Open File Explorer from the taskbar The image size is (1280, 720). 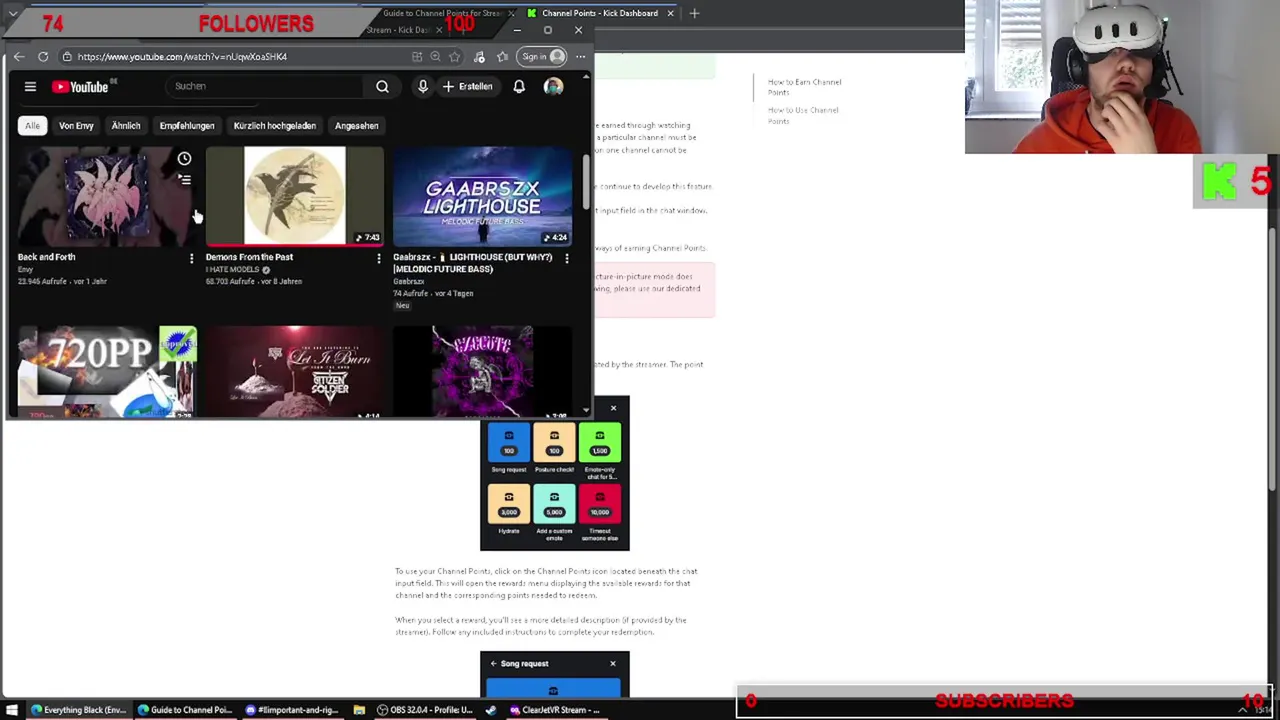359,710
